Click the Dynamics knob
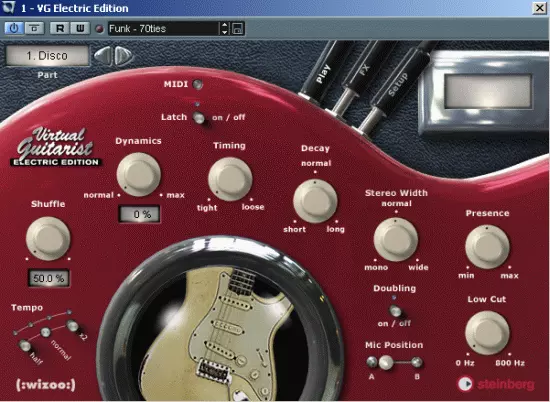 click(x=139, y=174)
